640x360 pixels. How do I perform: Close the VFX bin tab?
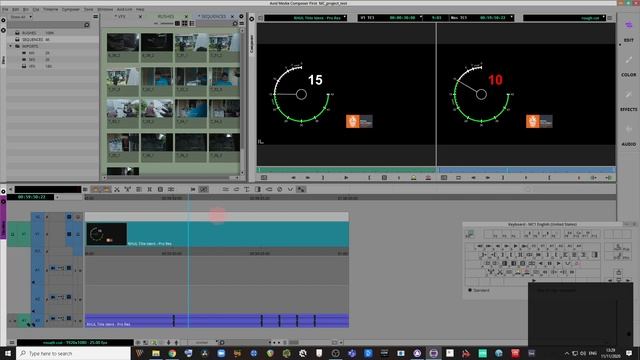(140, 17)
